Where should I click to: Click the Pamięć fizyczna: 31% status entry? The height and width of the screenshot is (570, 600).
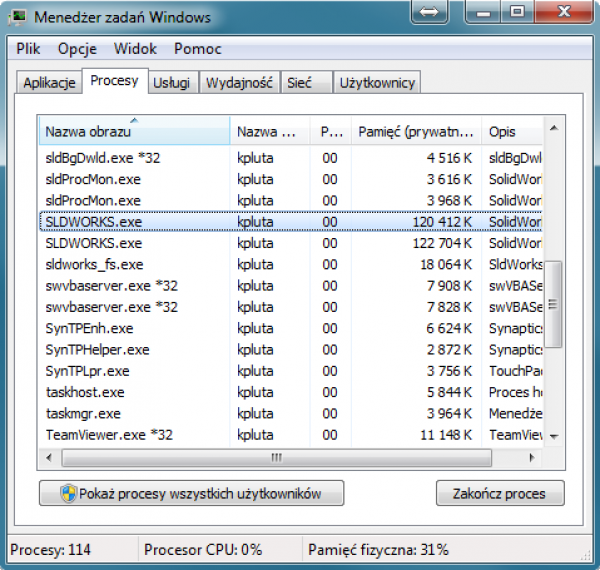point(378,550)
